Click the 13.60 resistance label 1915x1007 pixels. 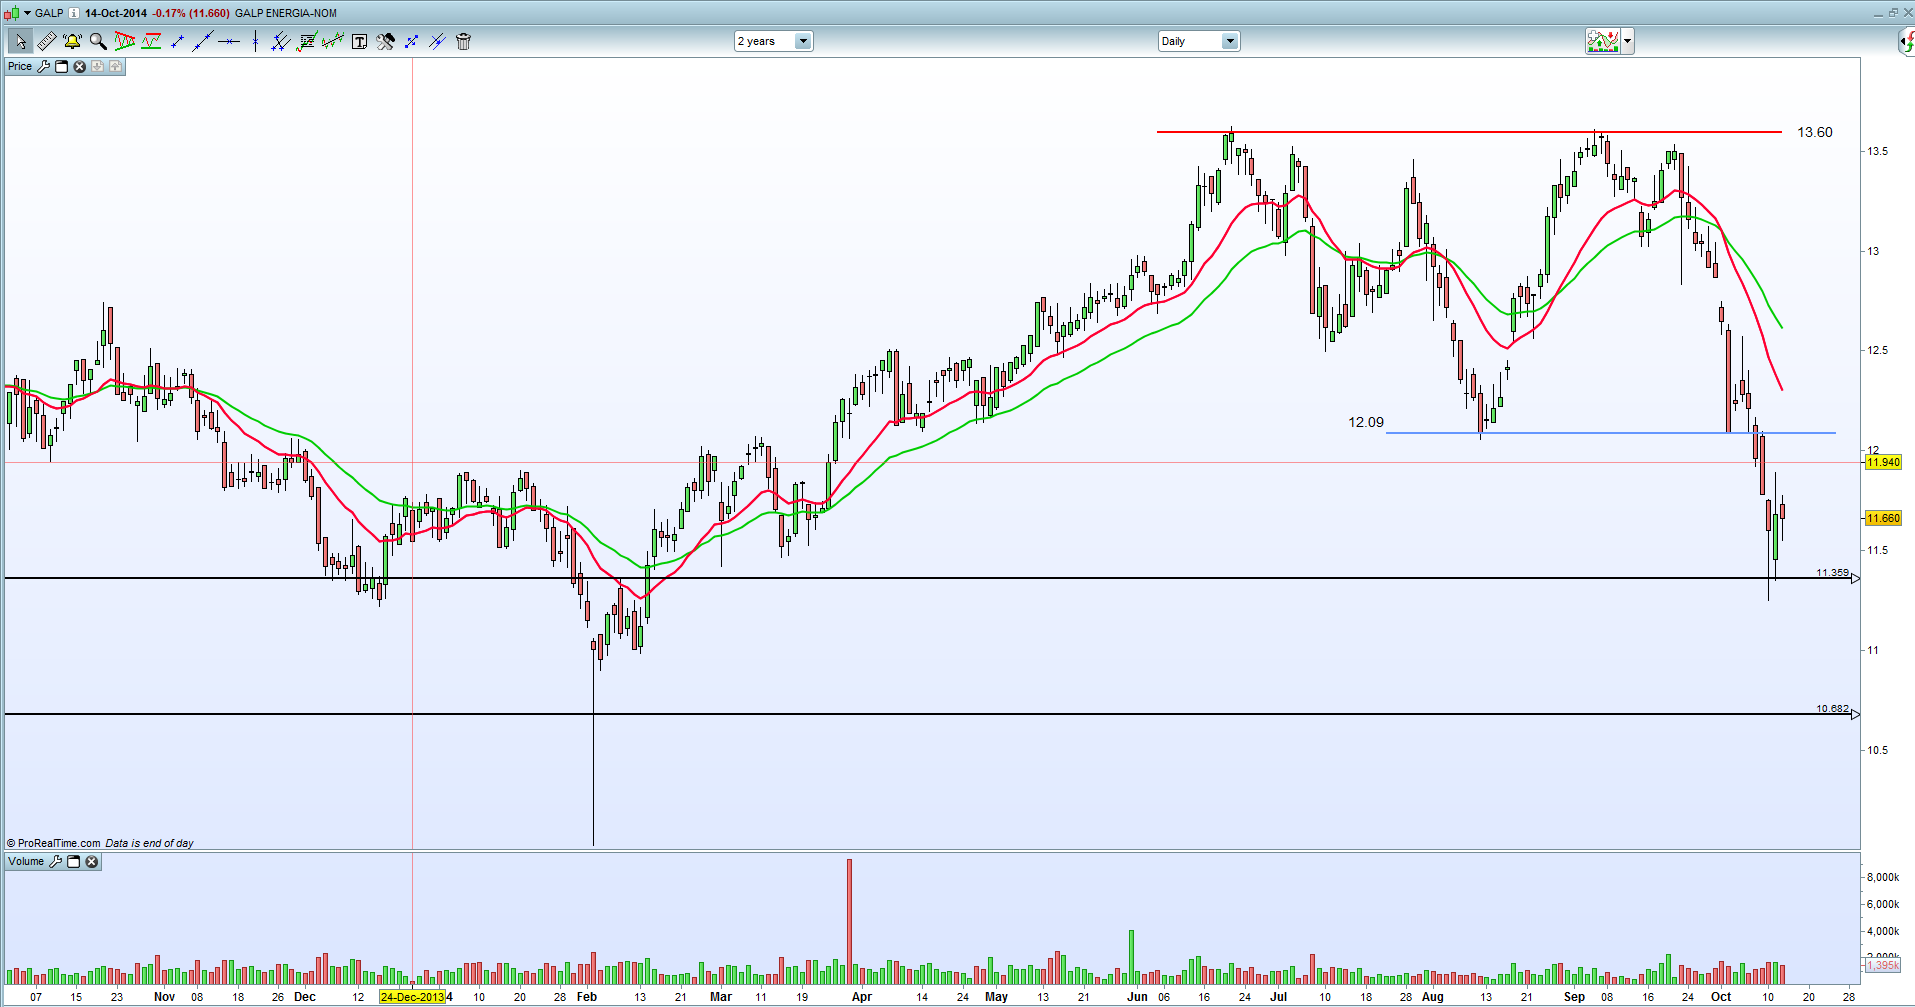coord(1815,132)
